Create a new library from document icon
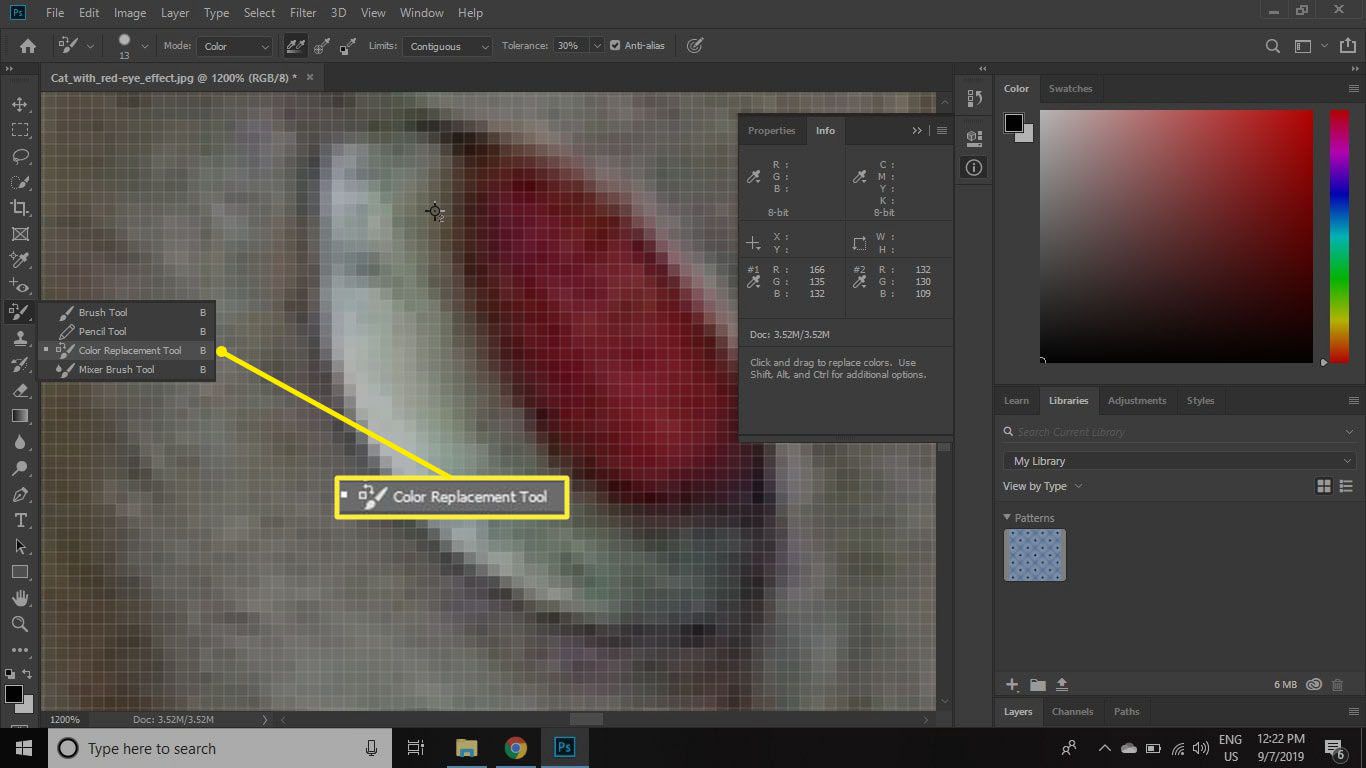 pos(1062,685)
